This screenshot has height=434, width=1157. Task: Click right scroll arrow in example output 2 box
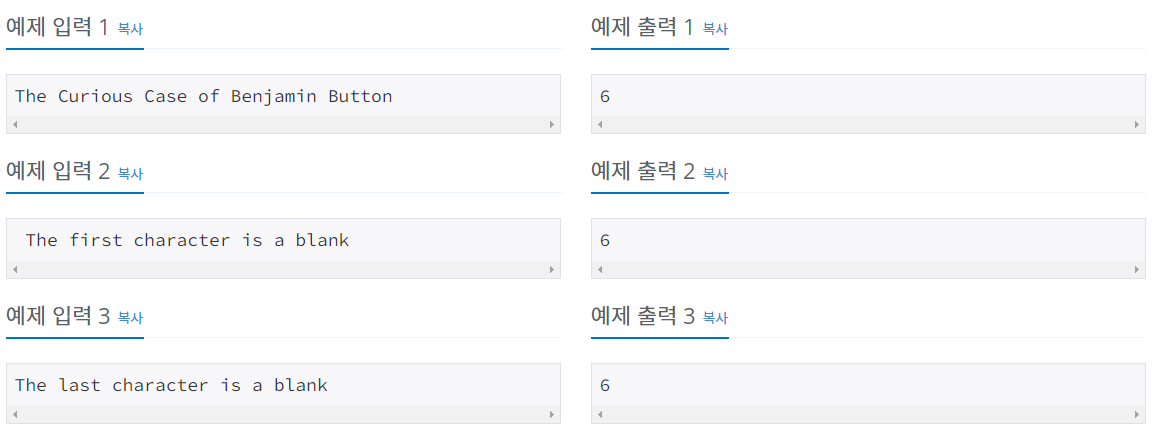tap(1136, 269)
